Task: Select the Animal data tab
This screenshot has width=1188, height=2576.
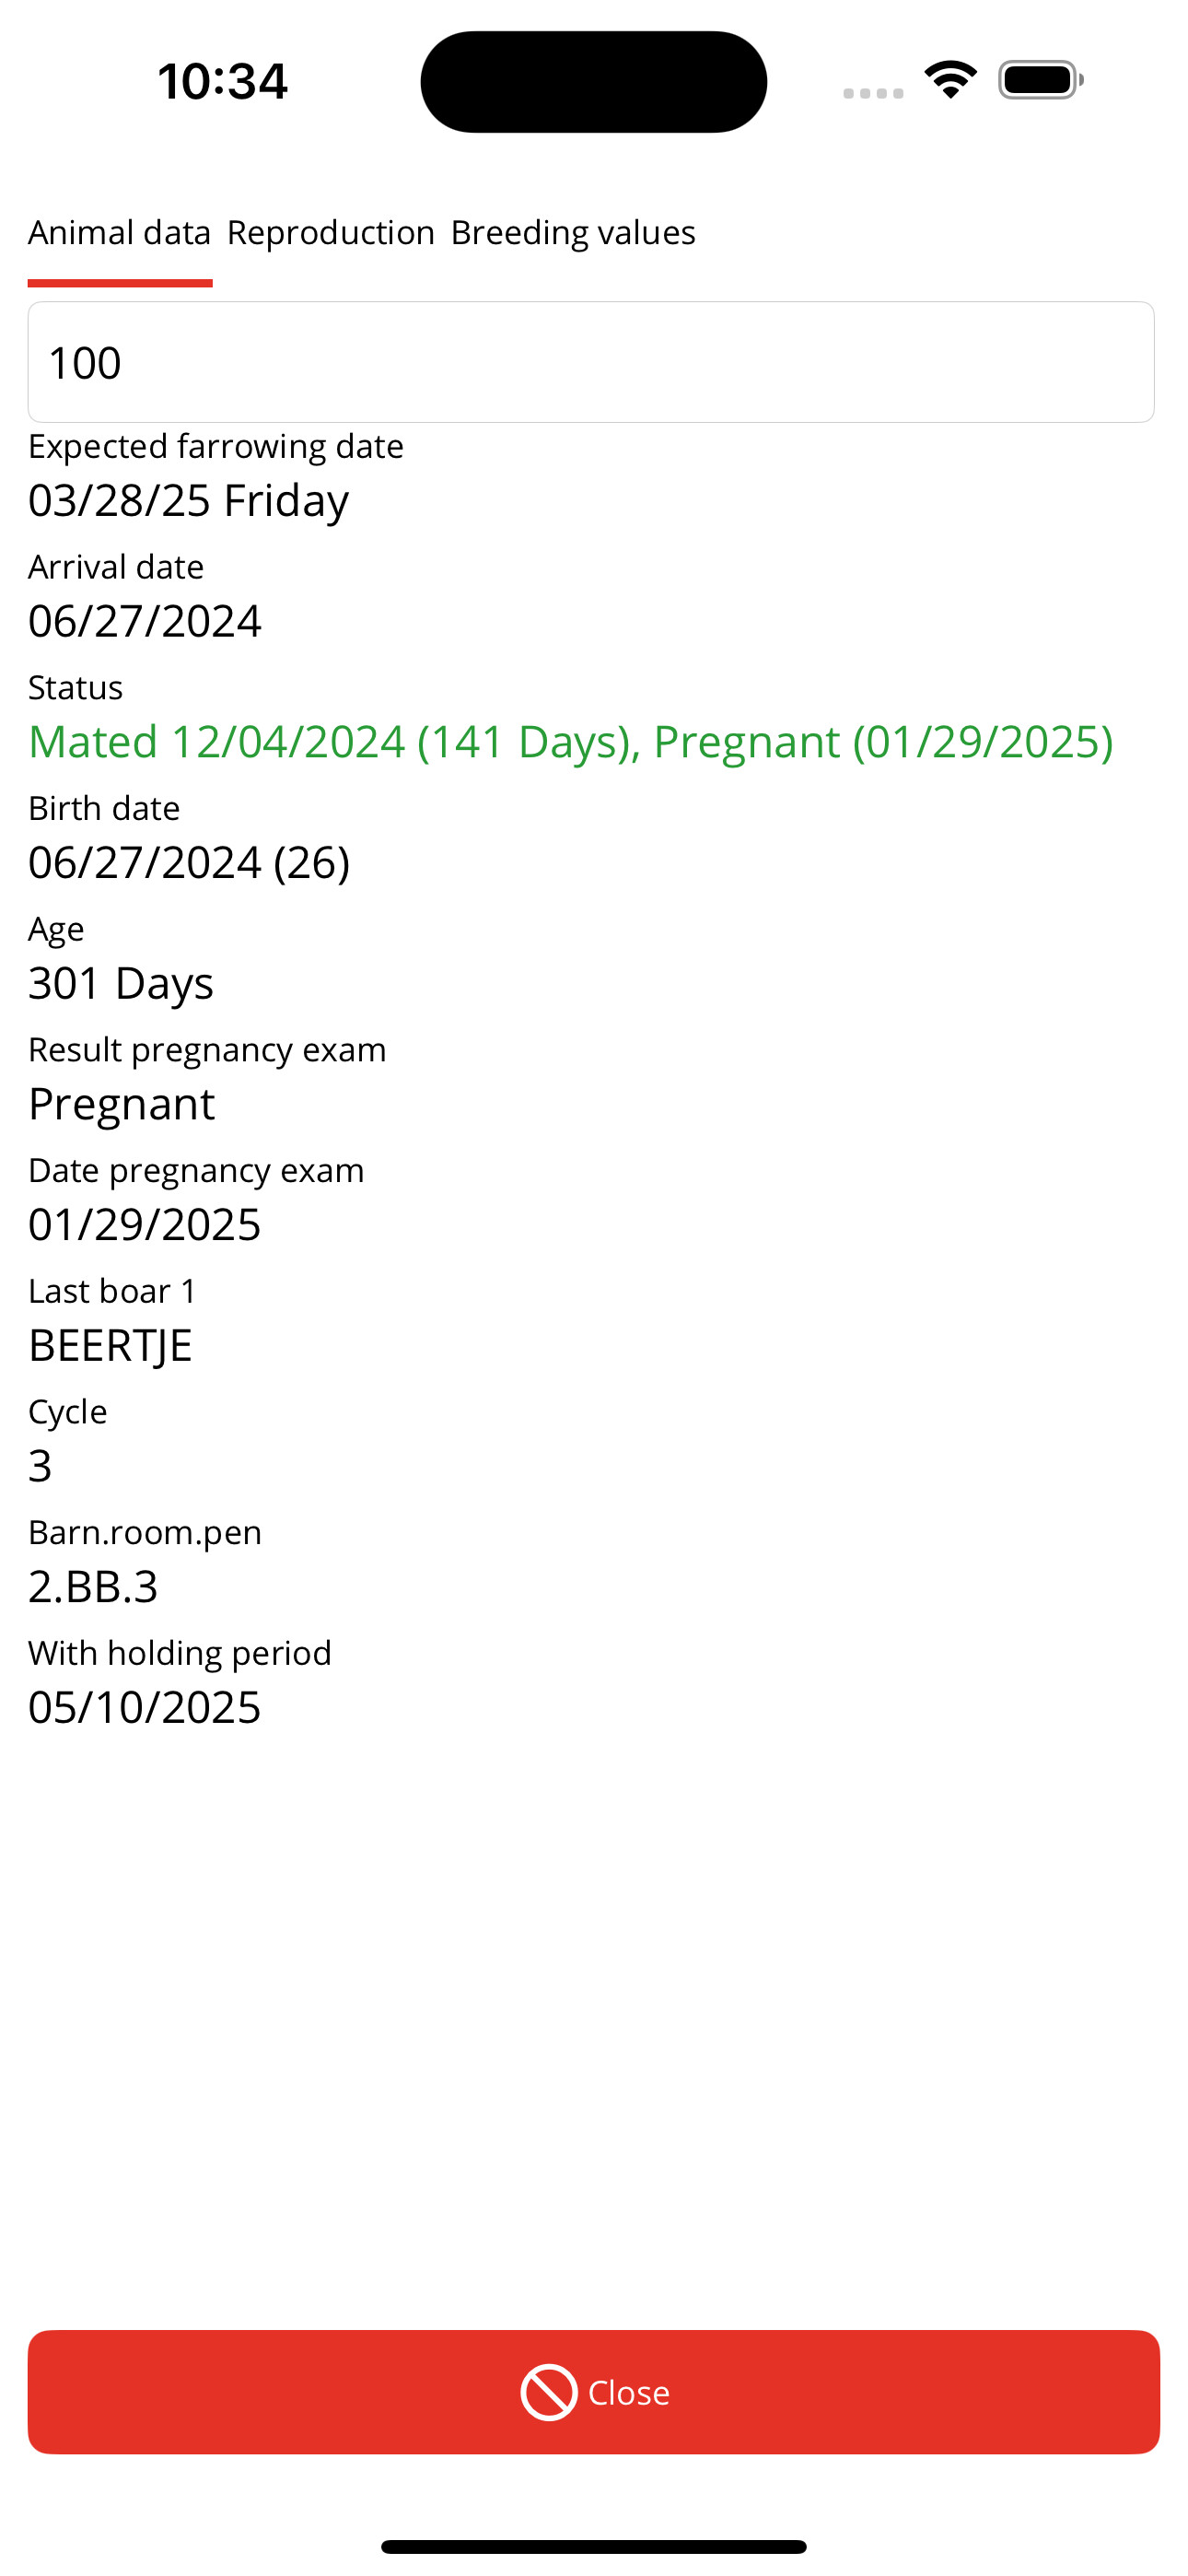Action: coord(119,232)
